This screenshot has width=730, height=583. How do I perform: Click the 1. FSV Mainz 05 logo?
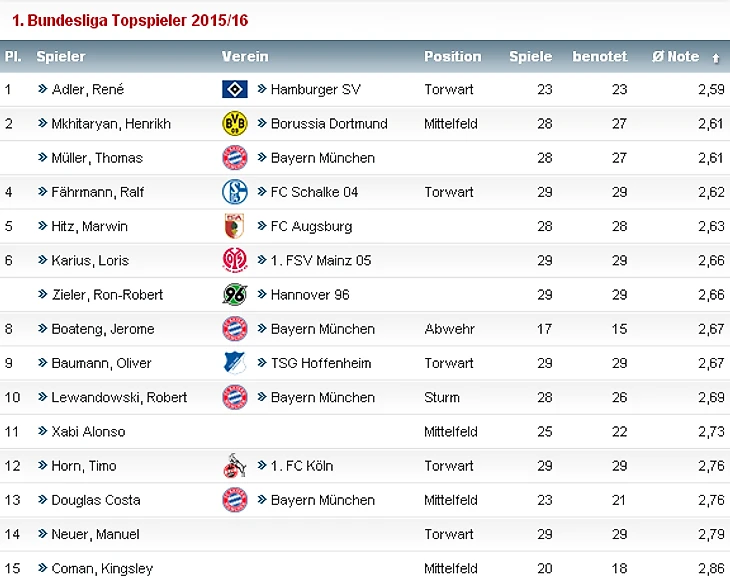click(x=234, y=260)
